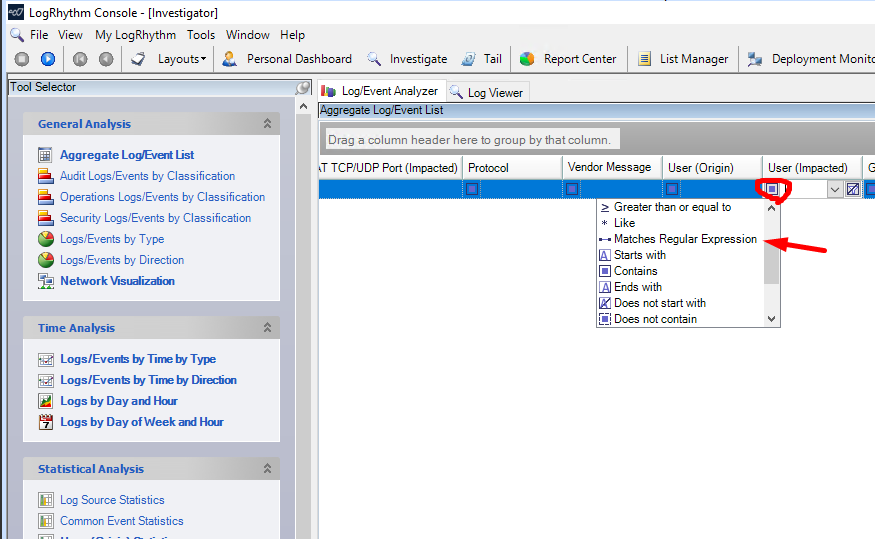Open Deployment Monitor from the toolbar
Screen dimensions: 875x539
[x=823, y=59]
